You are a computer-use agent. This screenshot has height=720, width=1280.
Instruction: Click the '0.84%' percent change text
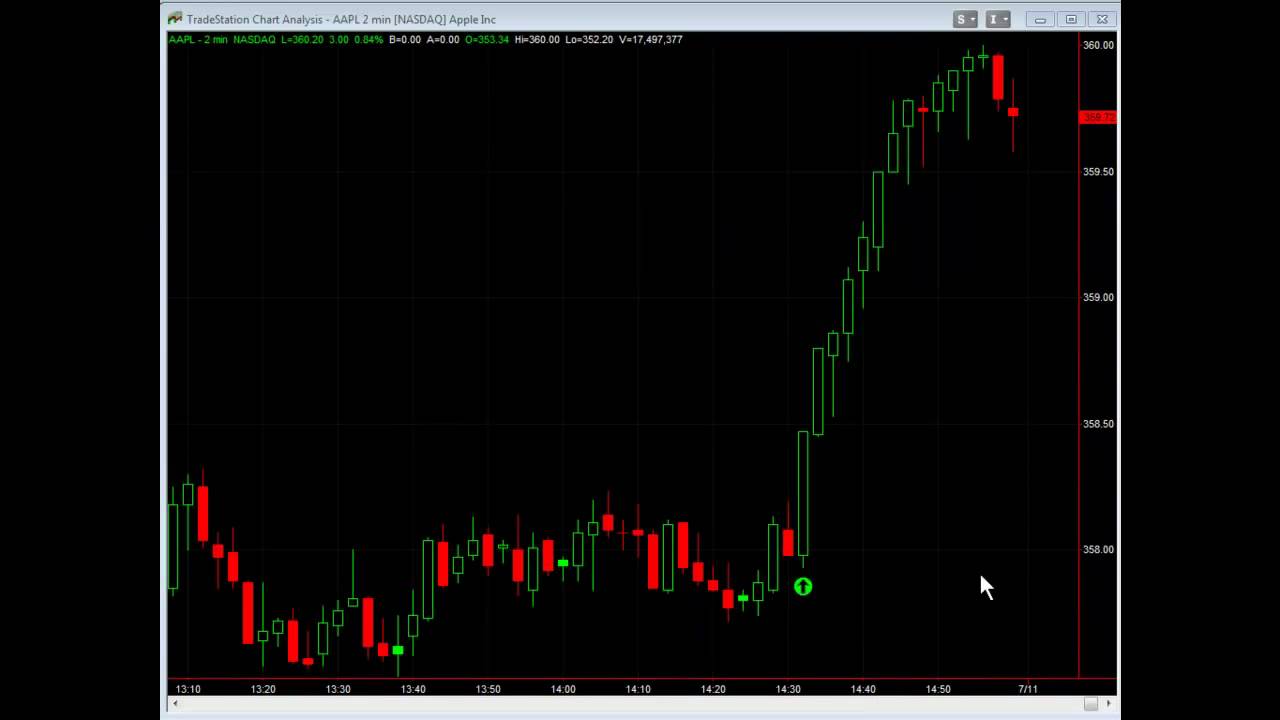[368, 40]
